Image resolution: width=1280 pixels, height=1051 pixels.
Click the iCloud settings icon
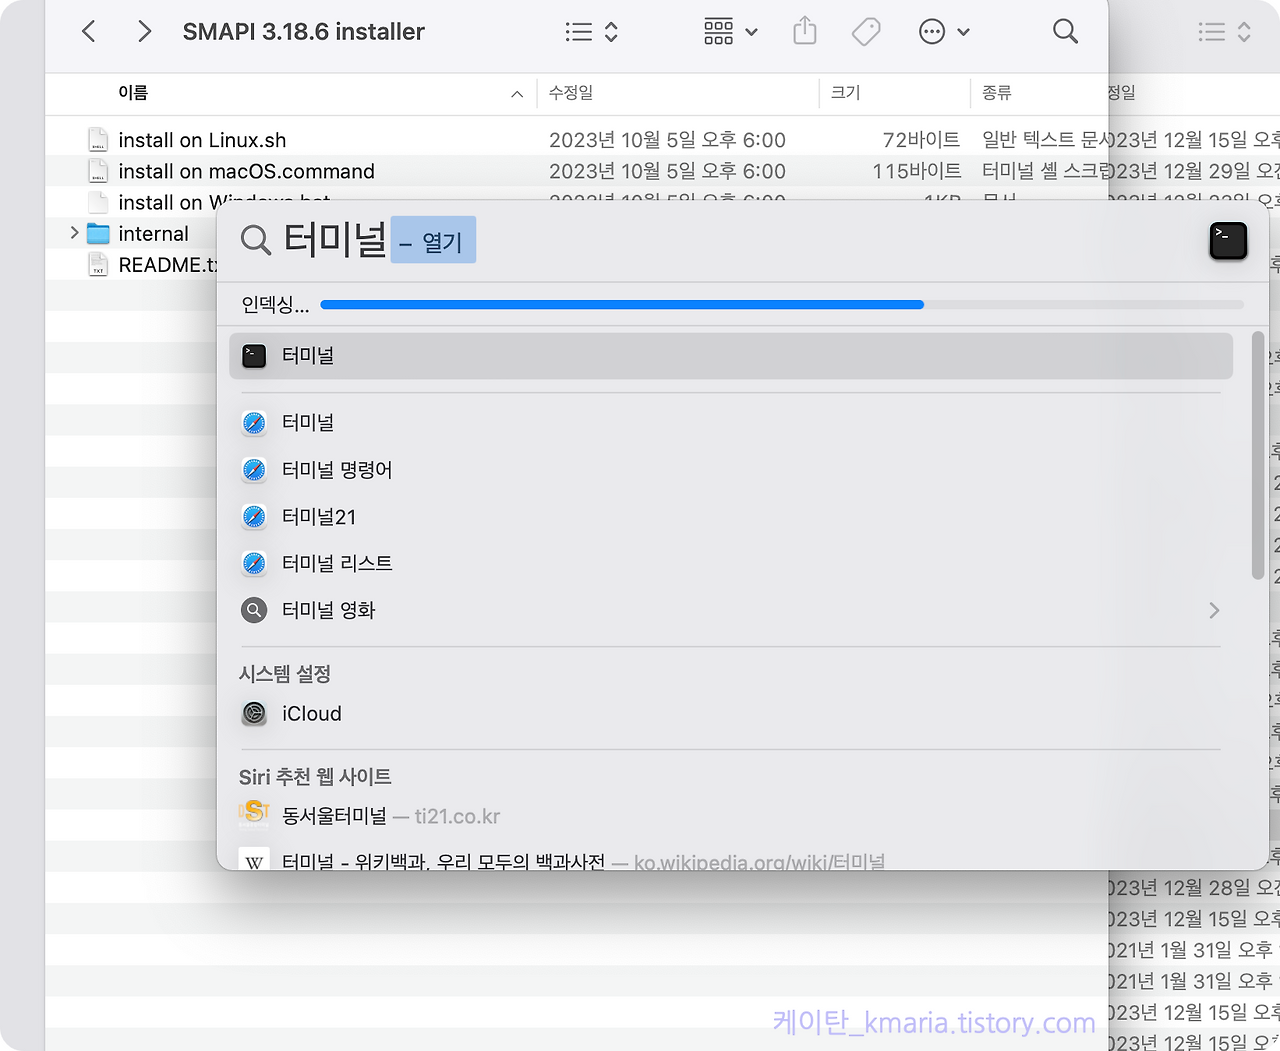click(254, 714)
